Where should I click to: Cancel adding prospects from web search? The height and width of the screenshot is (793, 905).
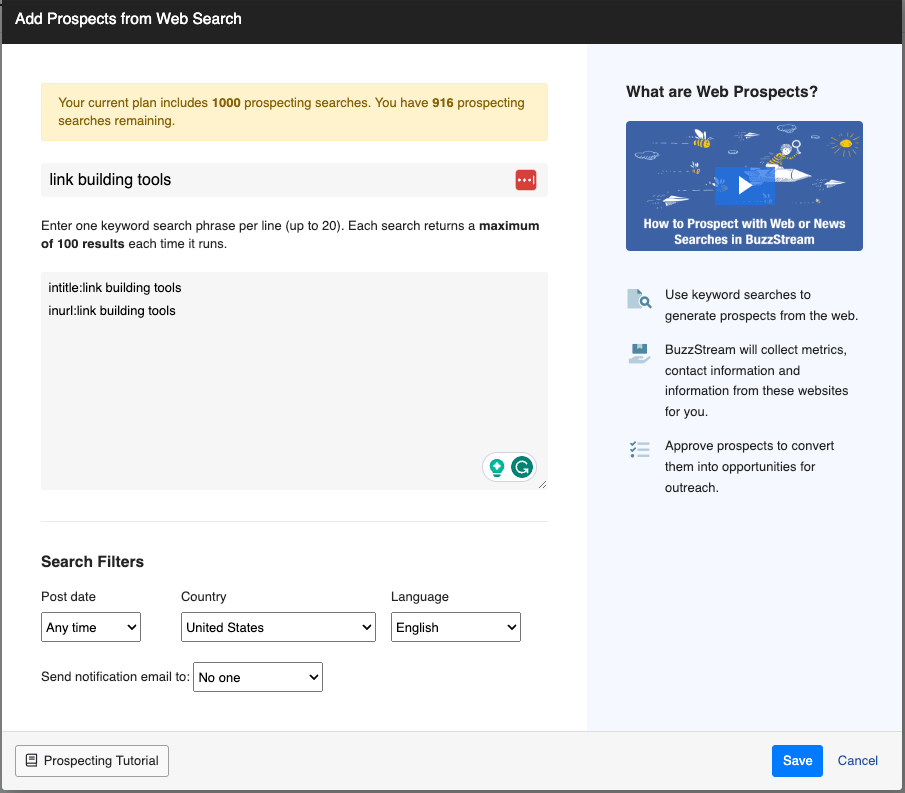coord(857,760)
